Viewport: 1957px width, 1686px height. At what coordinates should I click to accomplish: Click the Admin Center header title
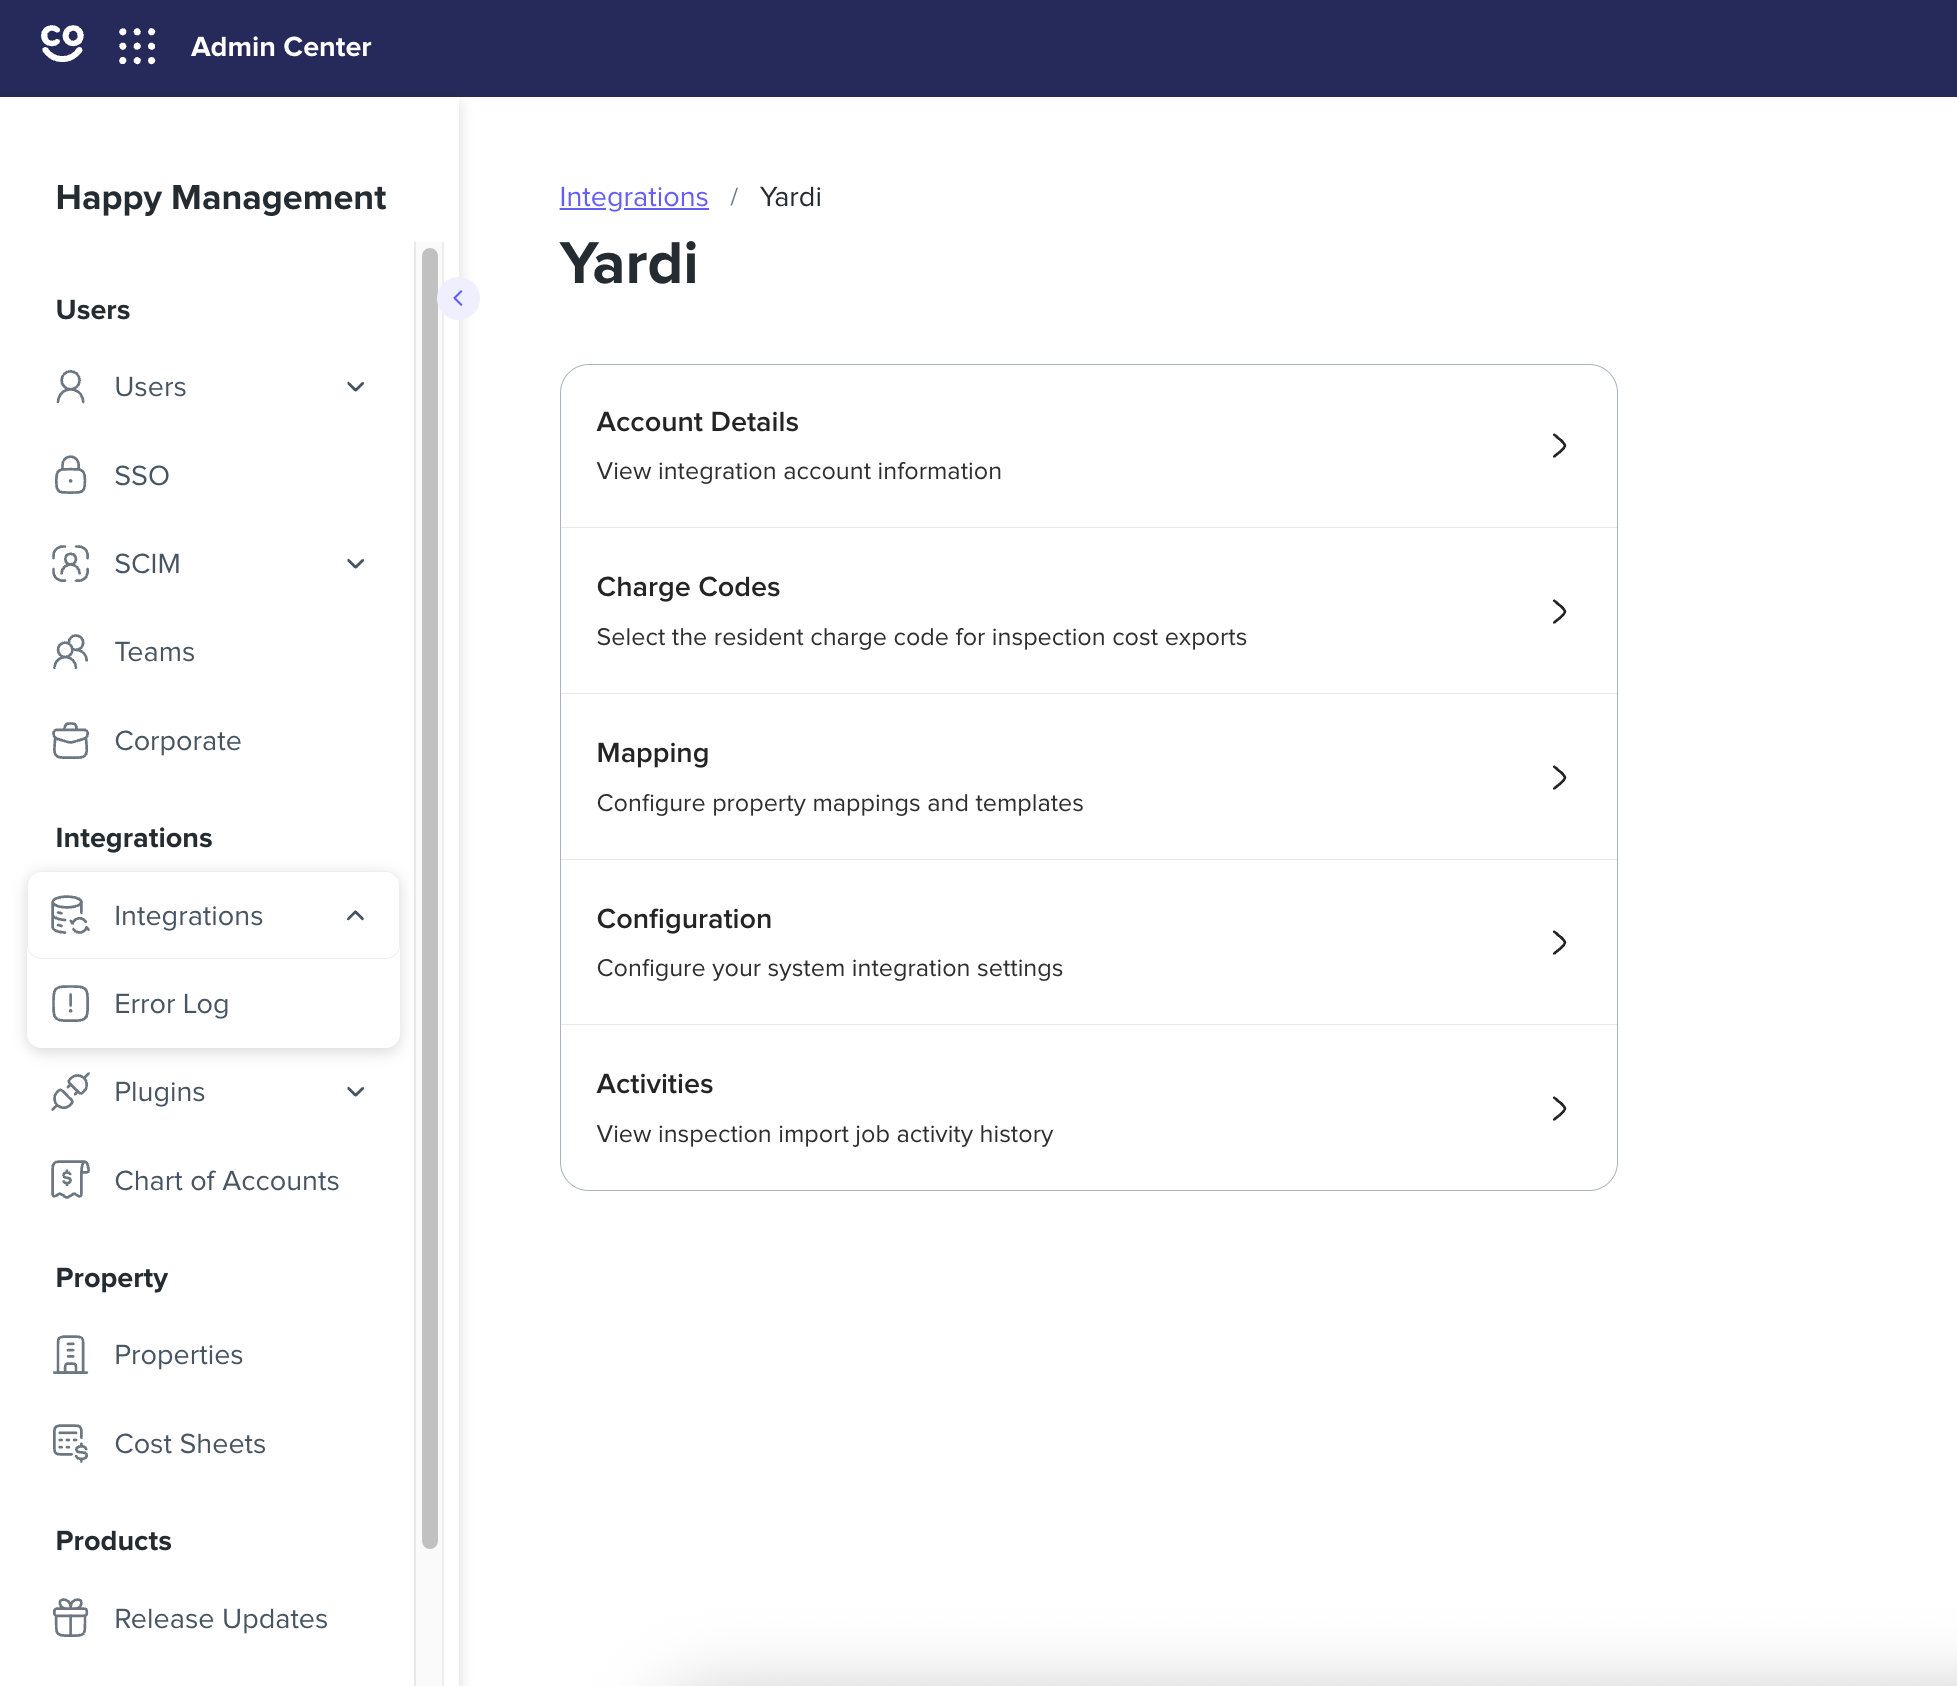click(281, 46)
